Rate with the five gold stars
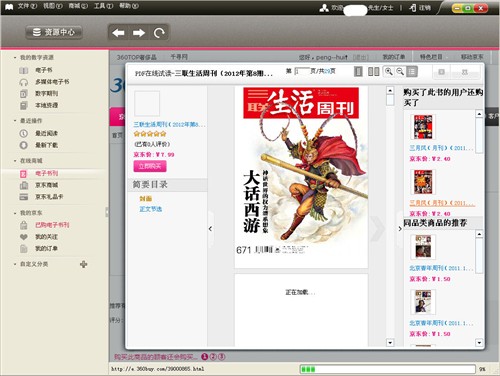The width and height of the screenshot is (500, 376). (x=150, y=134)
